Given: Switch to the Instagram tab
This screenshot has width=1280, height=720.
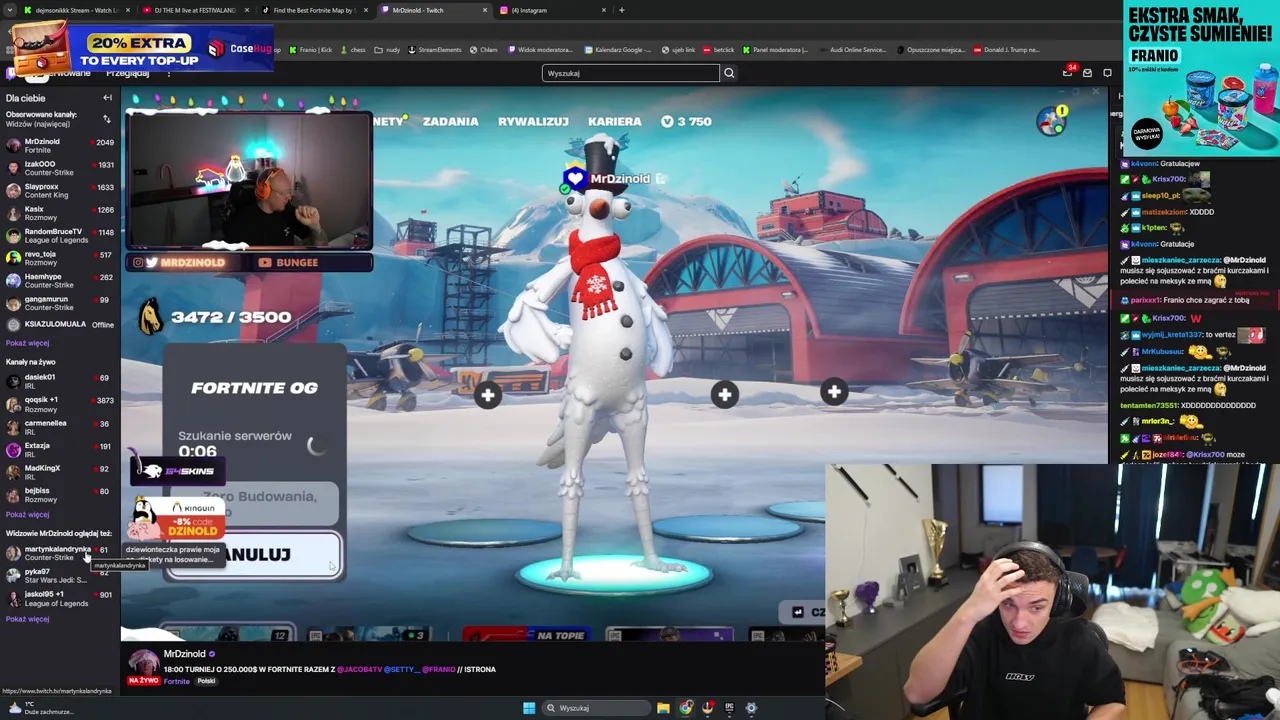Looking at the screenshot, I should click(552, 10).
